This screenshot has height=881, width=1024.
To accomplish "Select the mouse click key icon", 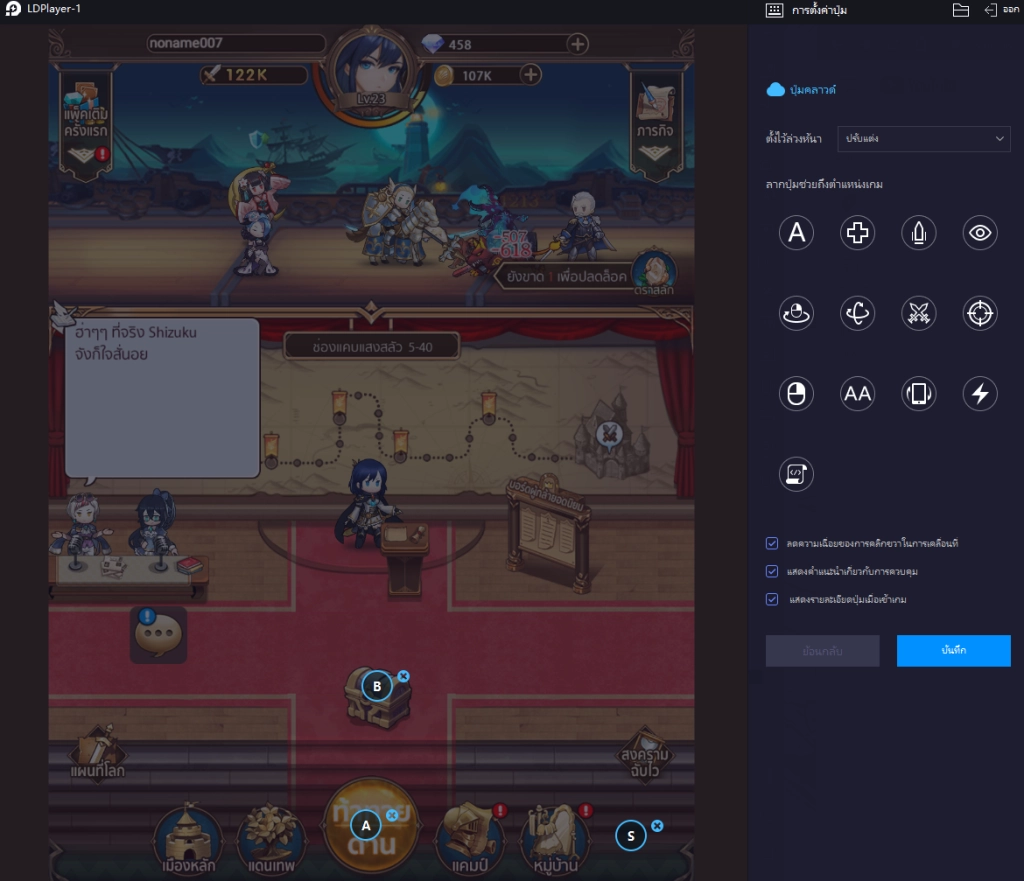I will 796,393.
